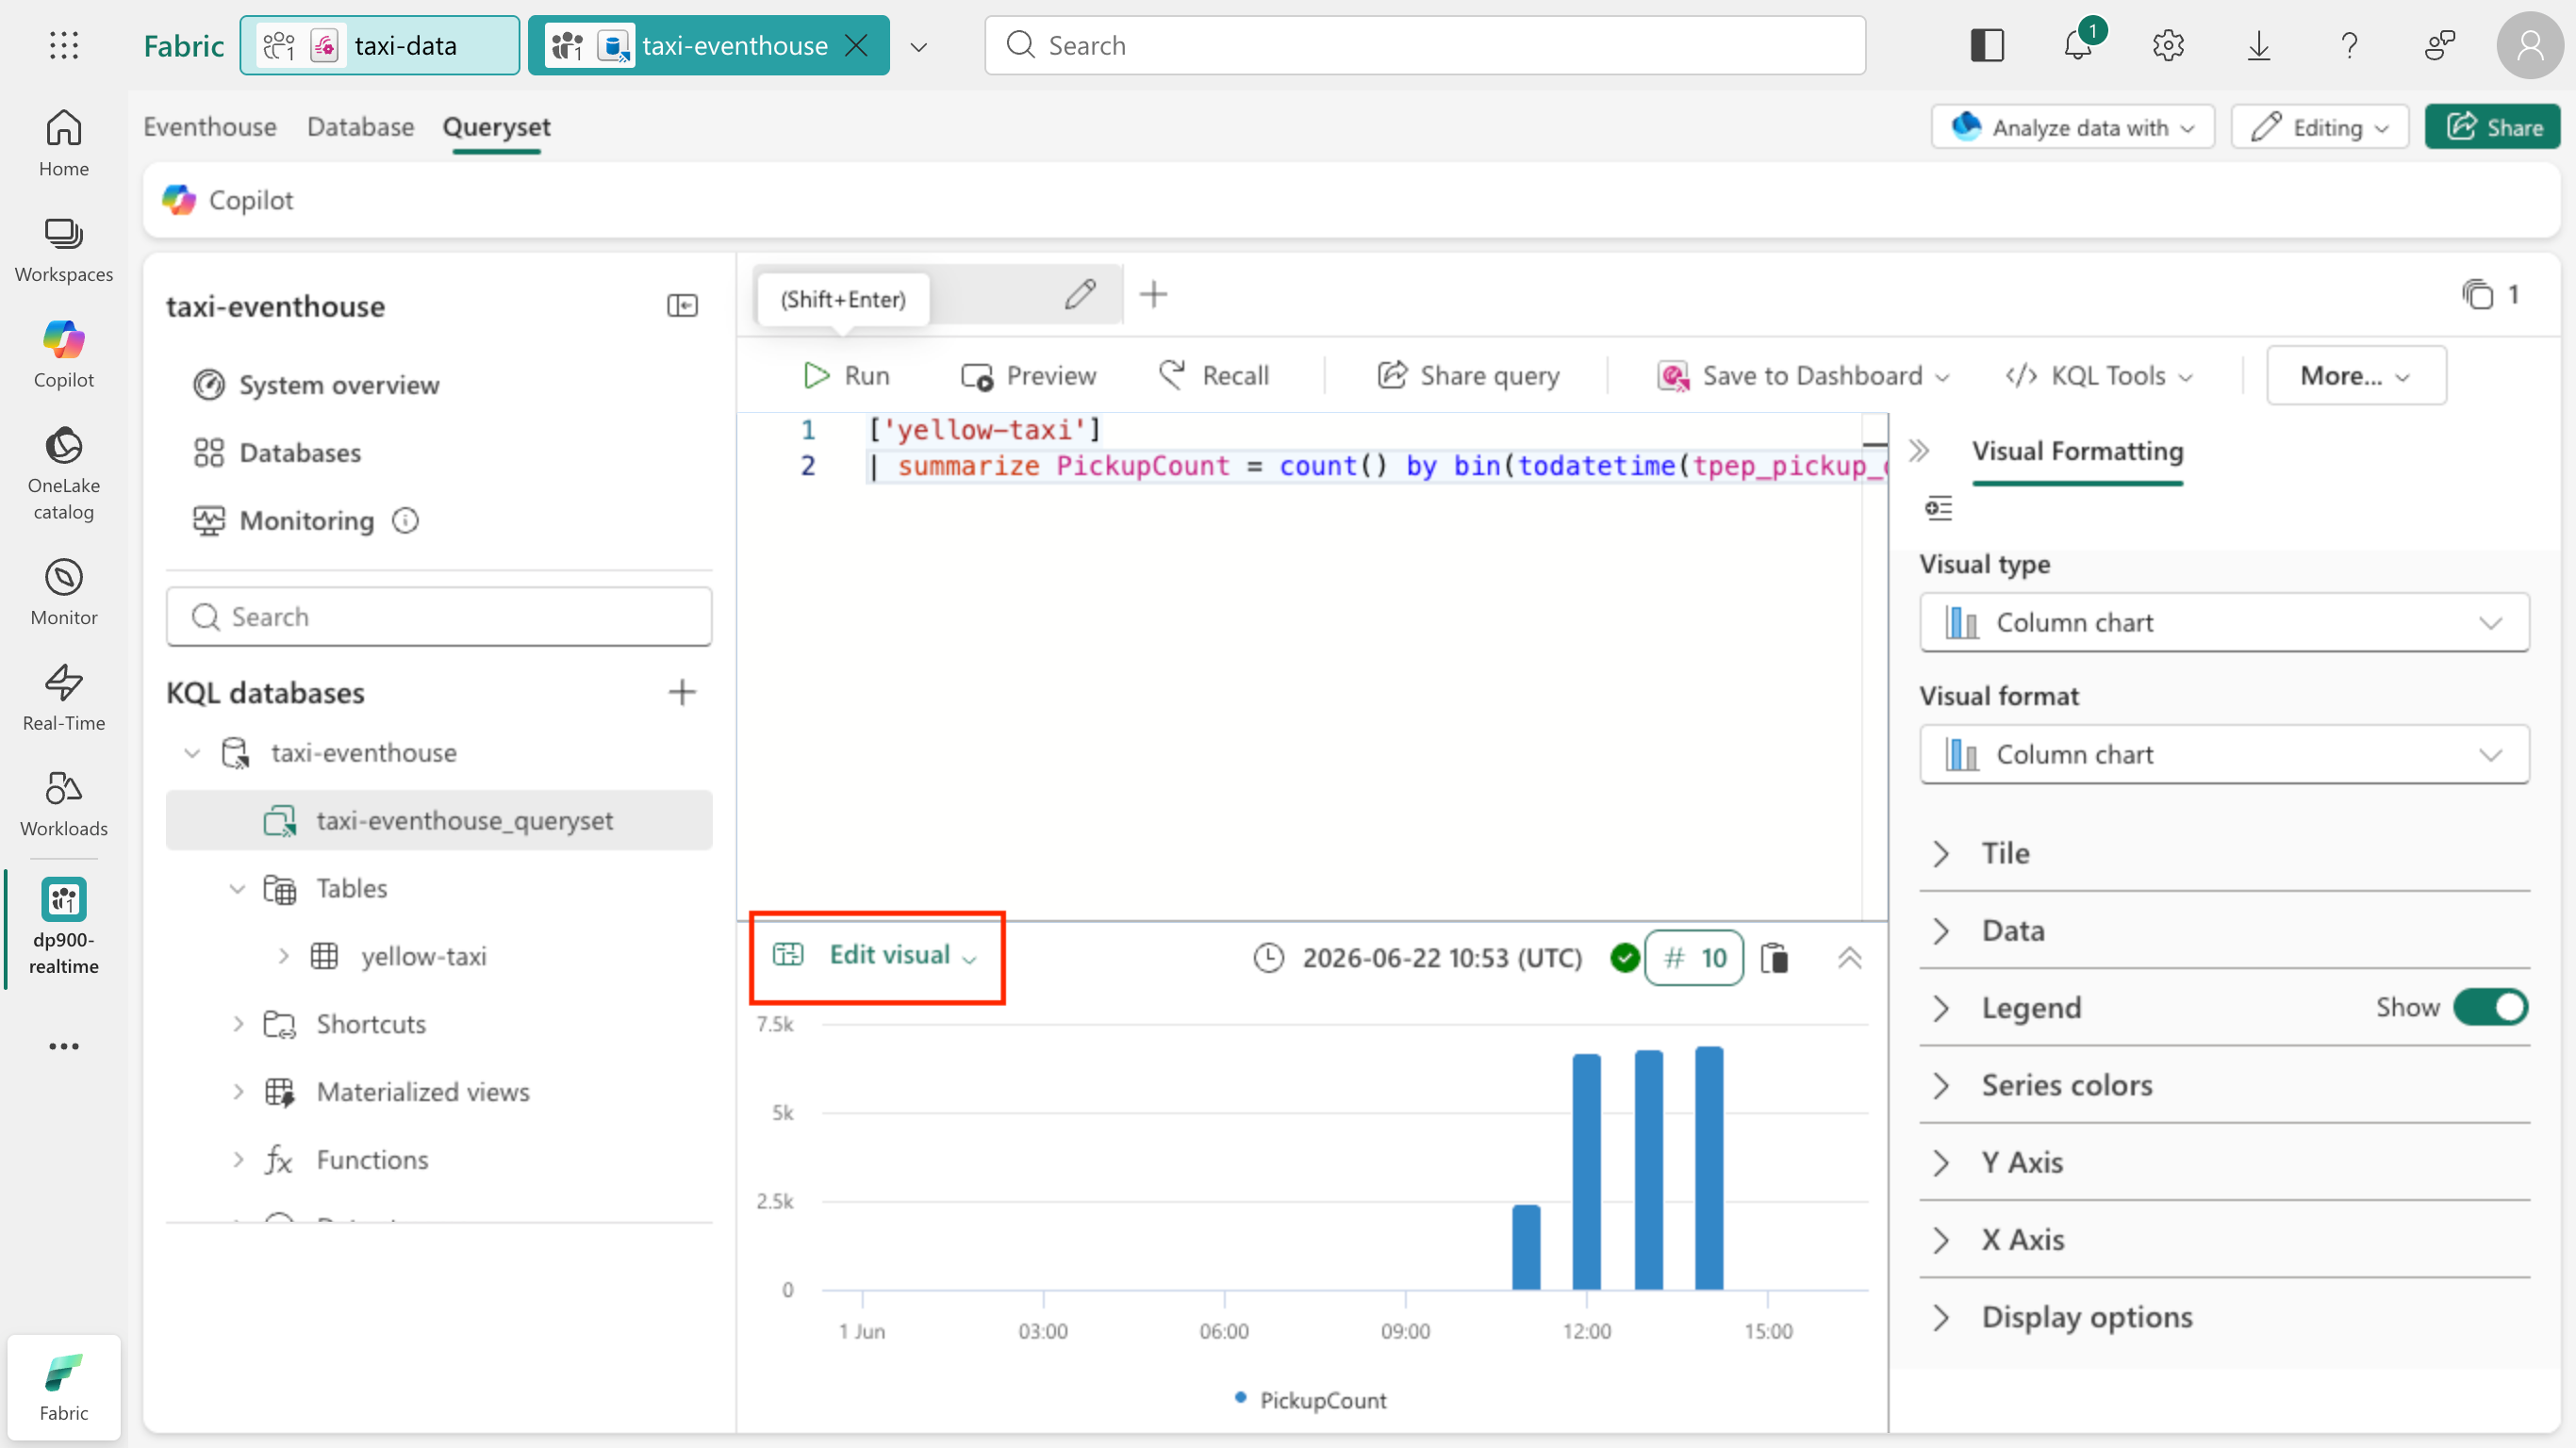Expand the Functions tree node
2576x1448 pixels.
(x=237, y=1159)
